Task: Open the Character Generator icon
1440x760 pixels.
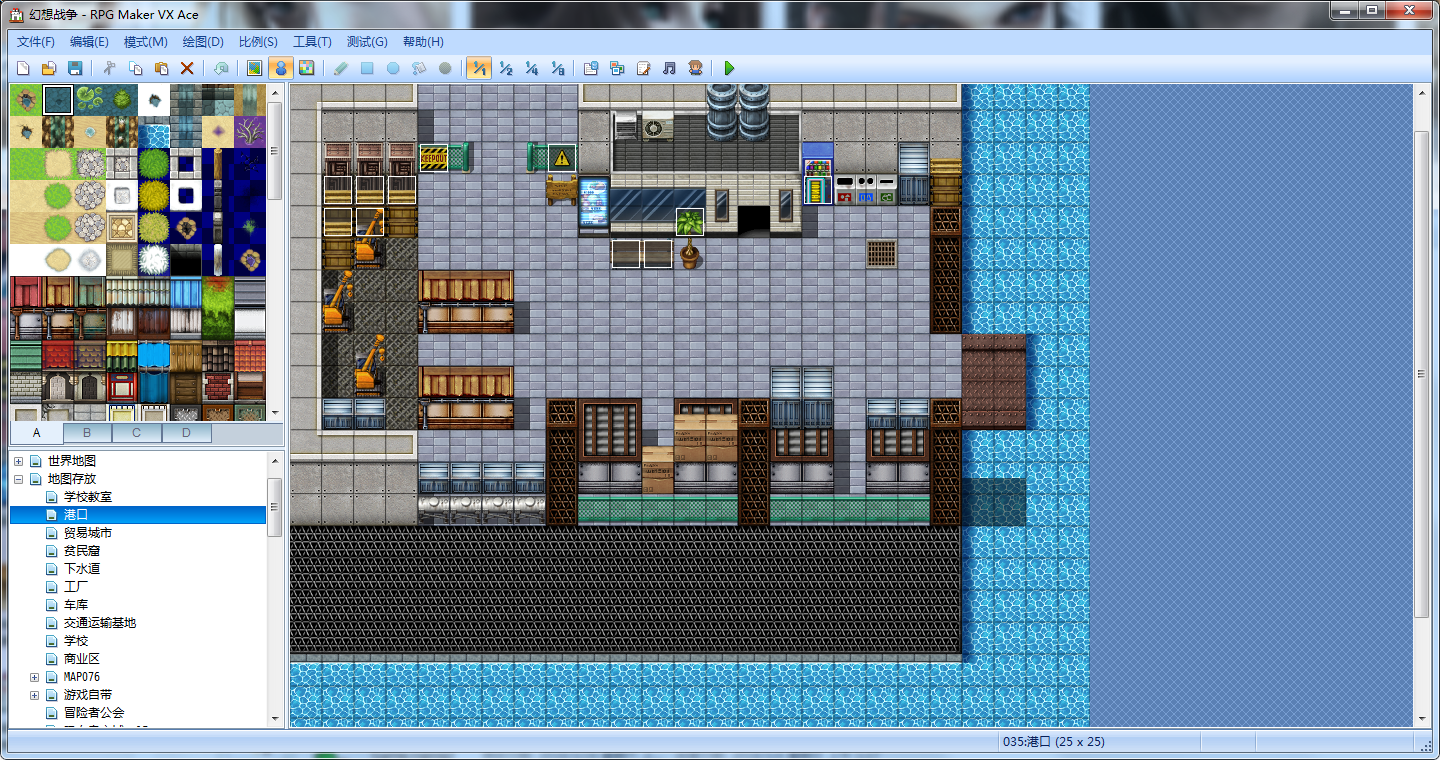Action: pyautogui.click(x=695, y=68)
